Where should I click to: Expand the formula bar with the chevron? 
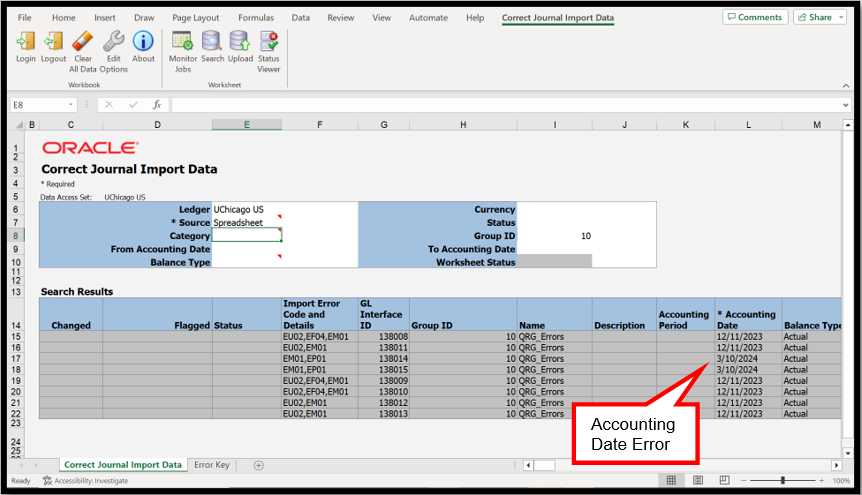point(846,104)
